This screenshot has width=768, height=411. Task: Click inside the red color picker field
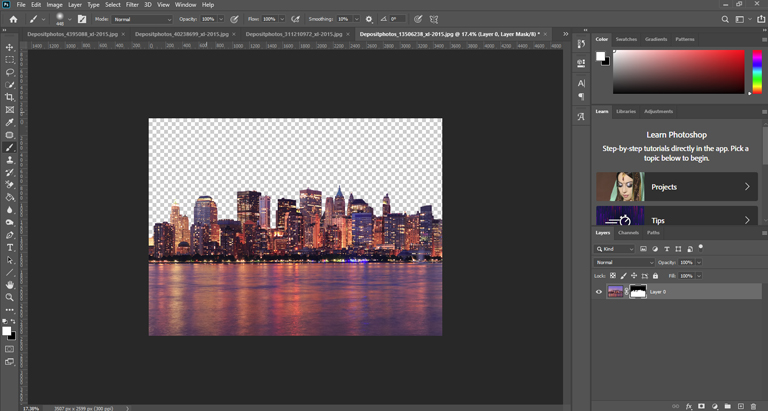coord(678,72)
